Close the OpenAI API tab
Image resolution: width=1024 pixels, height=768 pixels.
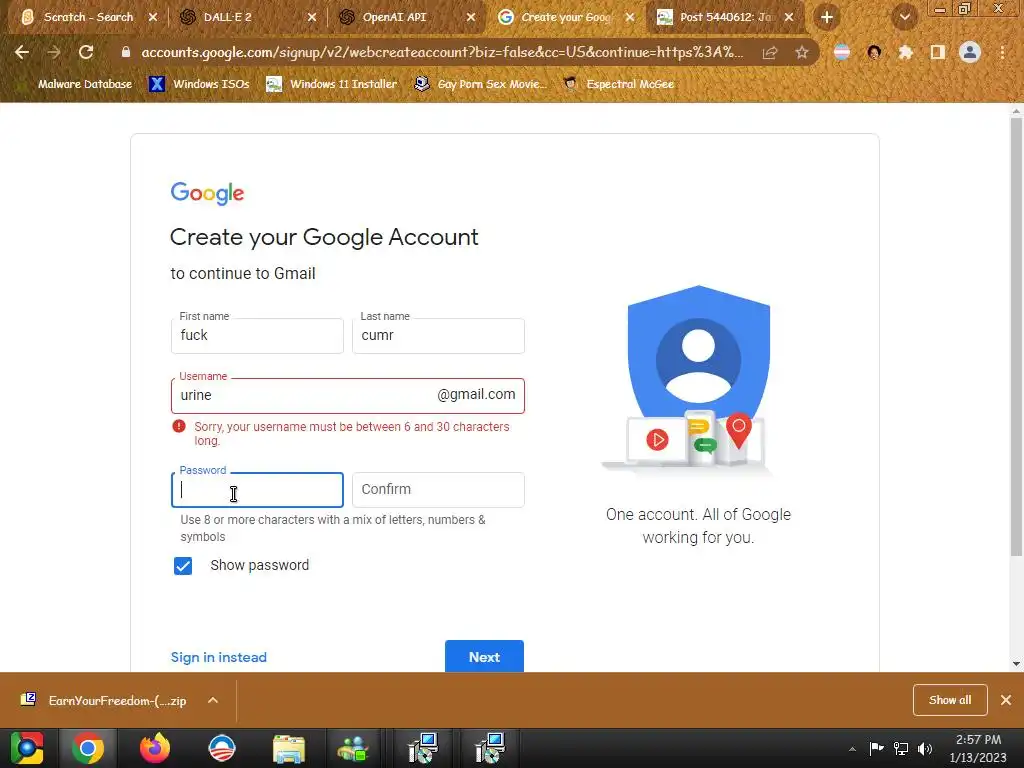tap(471, 17)
